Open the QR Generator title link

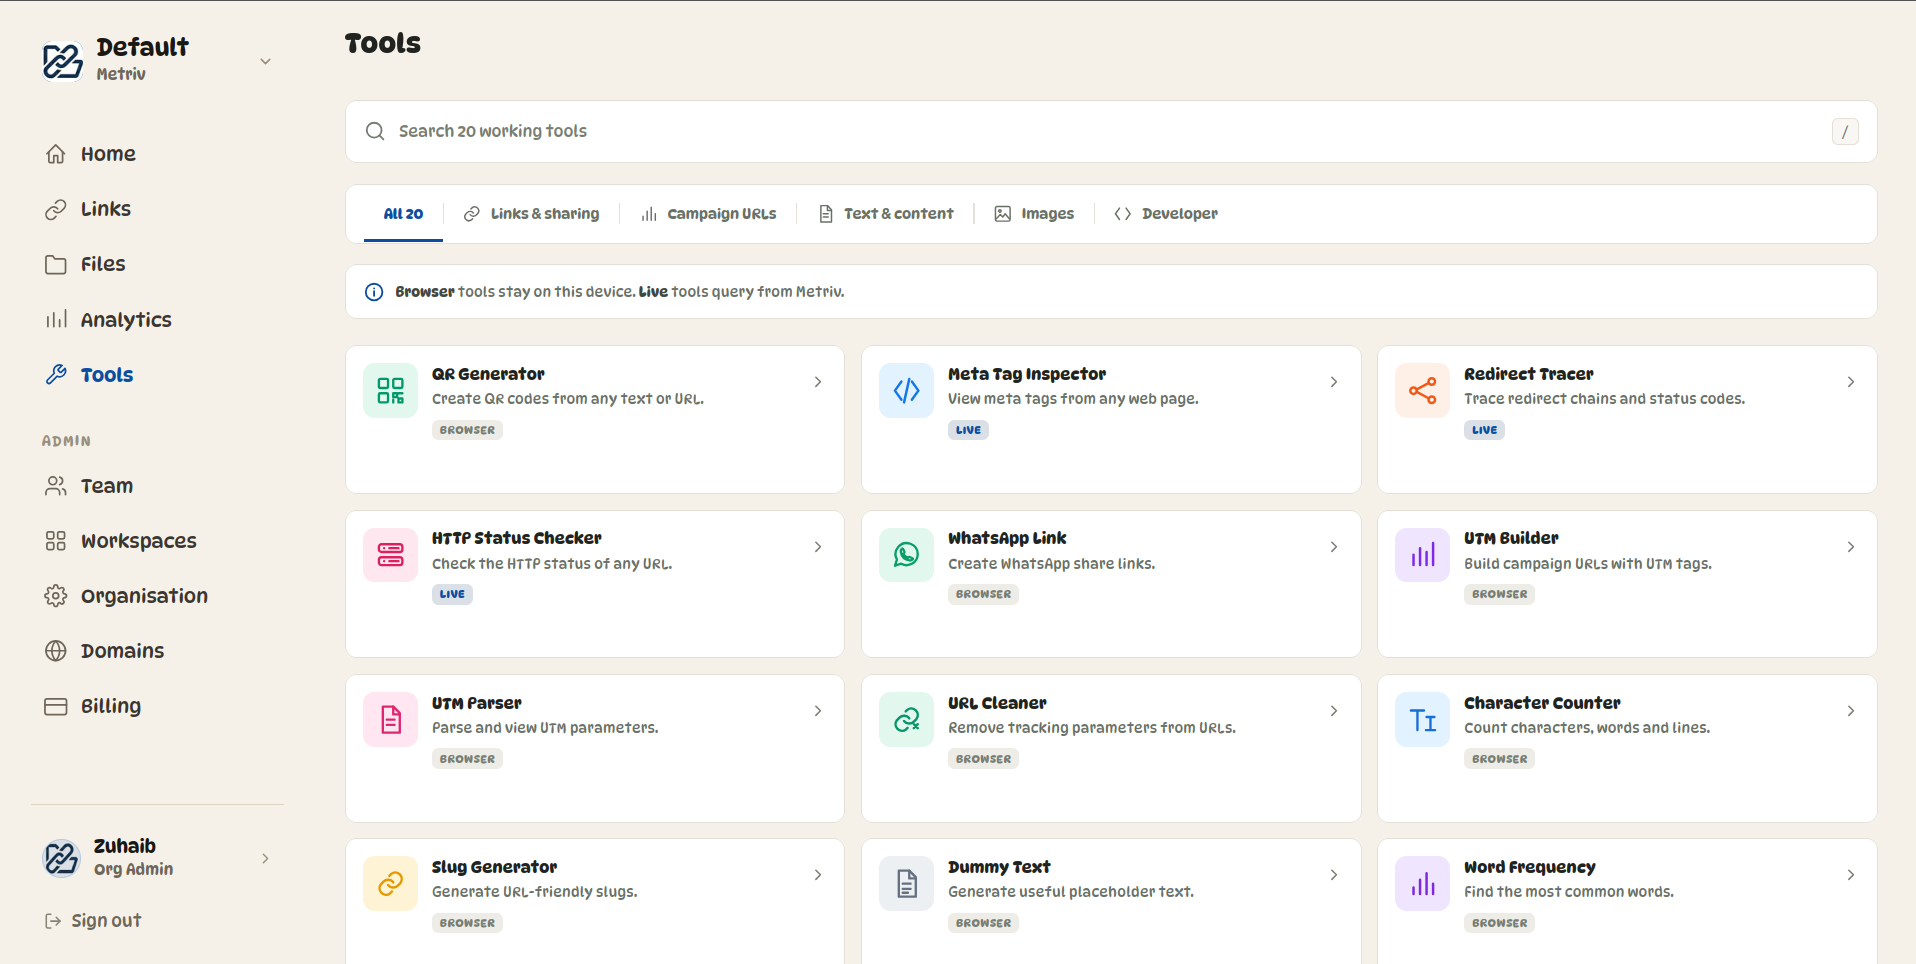(488, 374)
